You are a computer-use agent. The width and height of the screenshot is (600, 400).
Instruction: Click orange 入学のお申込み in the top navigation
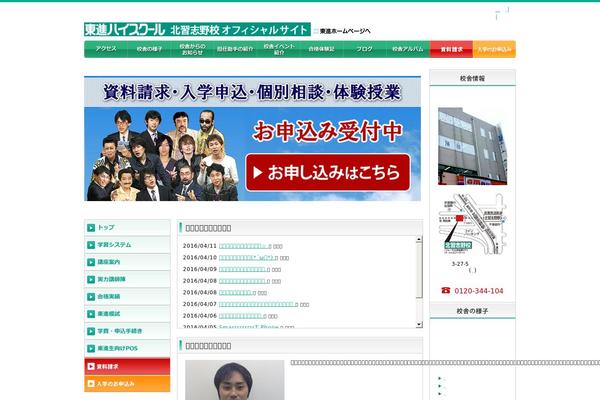(494, 49)
